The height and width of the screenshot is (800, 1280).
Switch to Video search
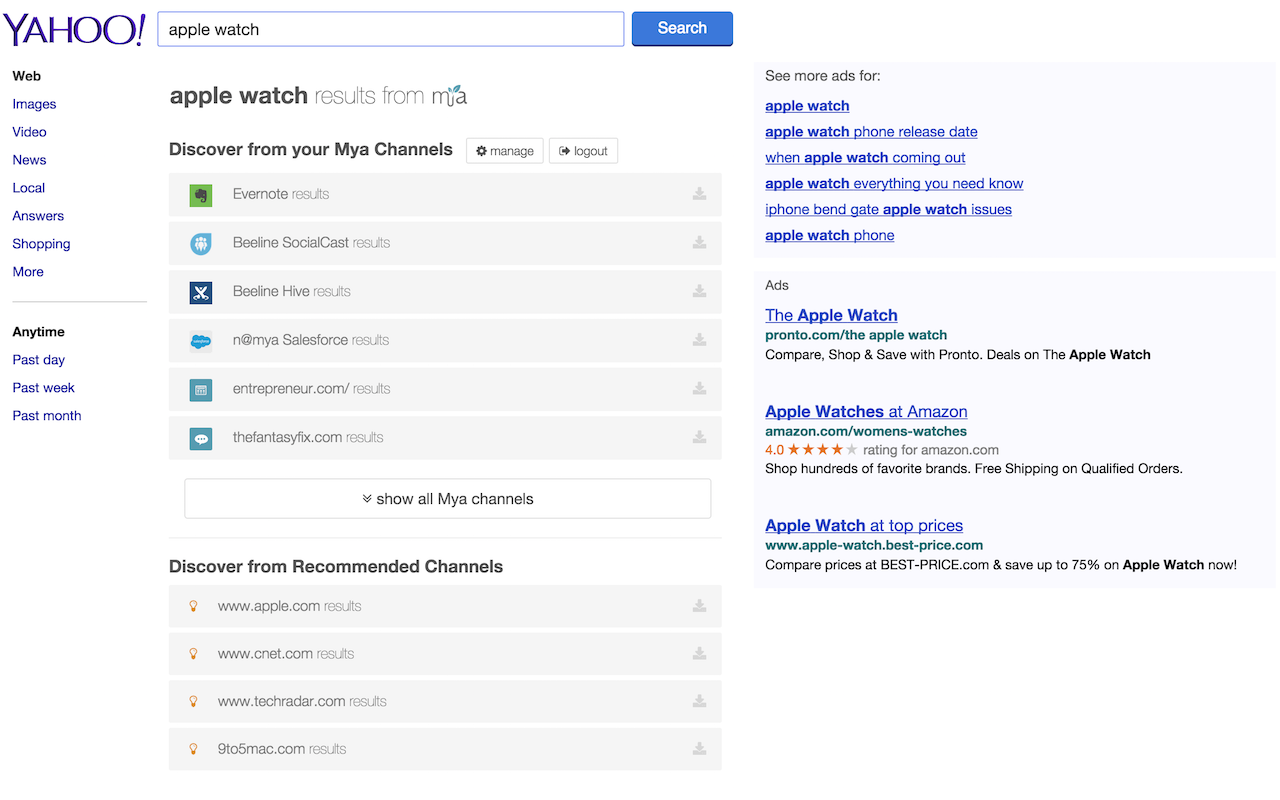[29, 132]
